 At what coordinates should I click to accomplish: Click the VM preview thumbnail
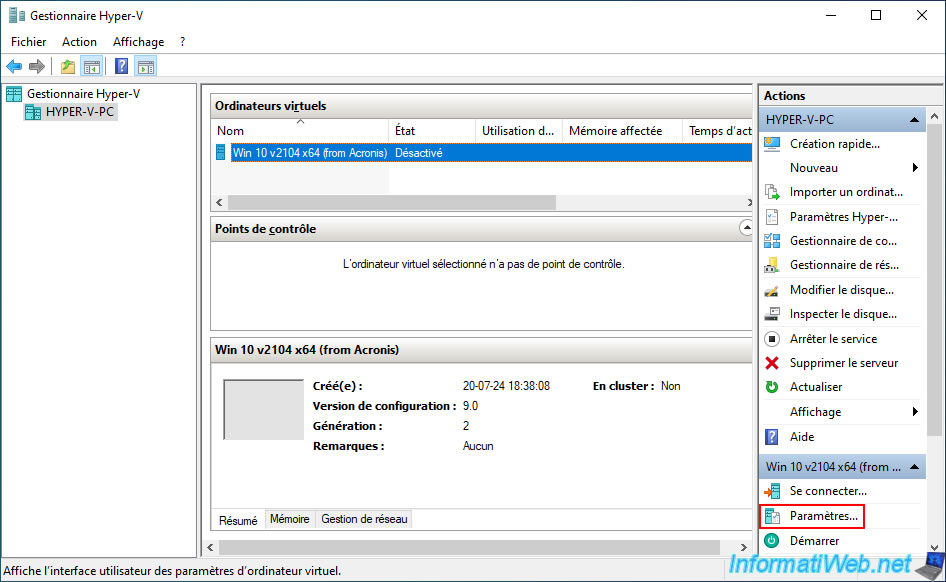263,410
